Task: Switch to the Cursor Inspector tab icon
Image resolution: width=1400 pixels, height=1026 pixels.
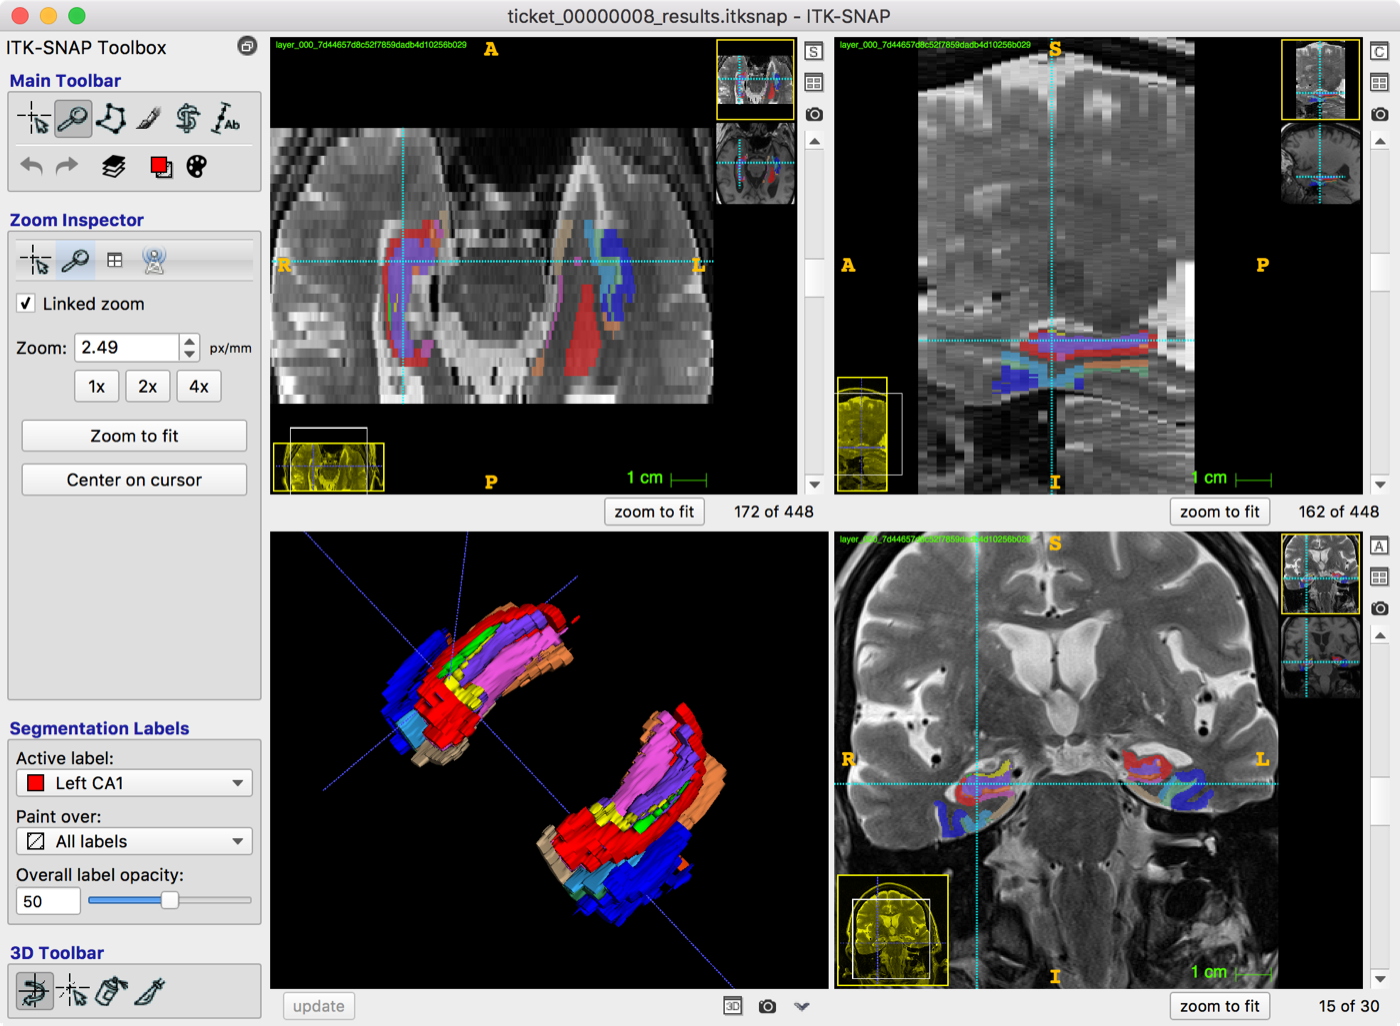Action: click(x=35, y=261)
